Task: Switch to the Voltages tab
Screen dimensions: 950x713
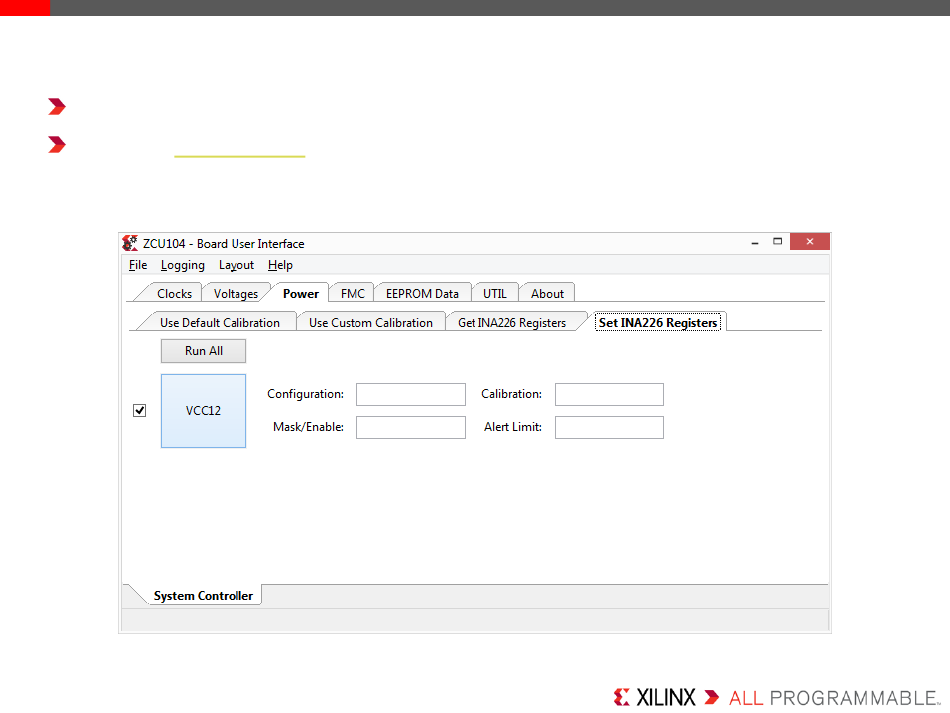Action: coord(236,293)
